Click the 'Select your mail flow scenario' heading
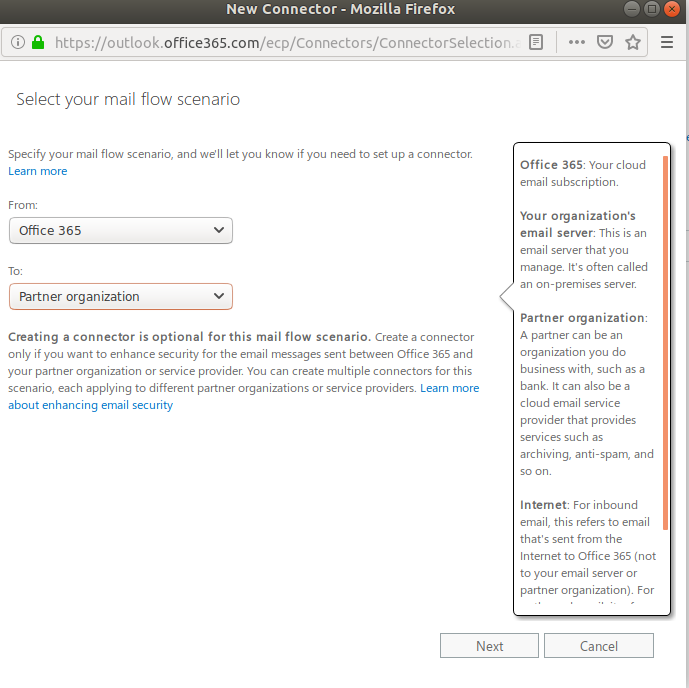Viewport: 689px width, 688px height. click(128, 99)
